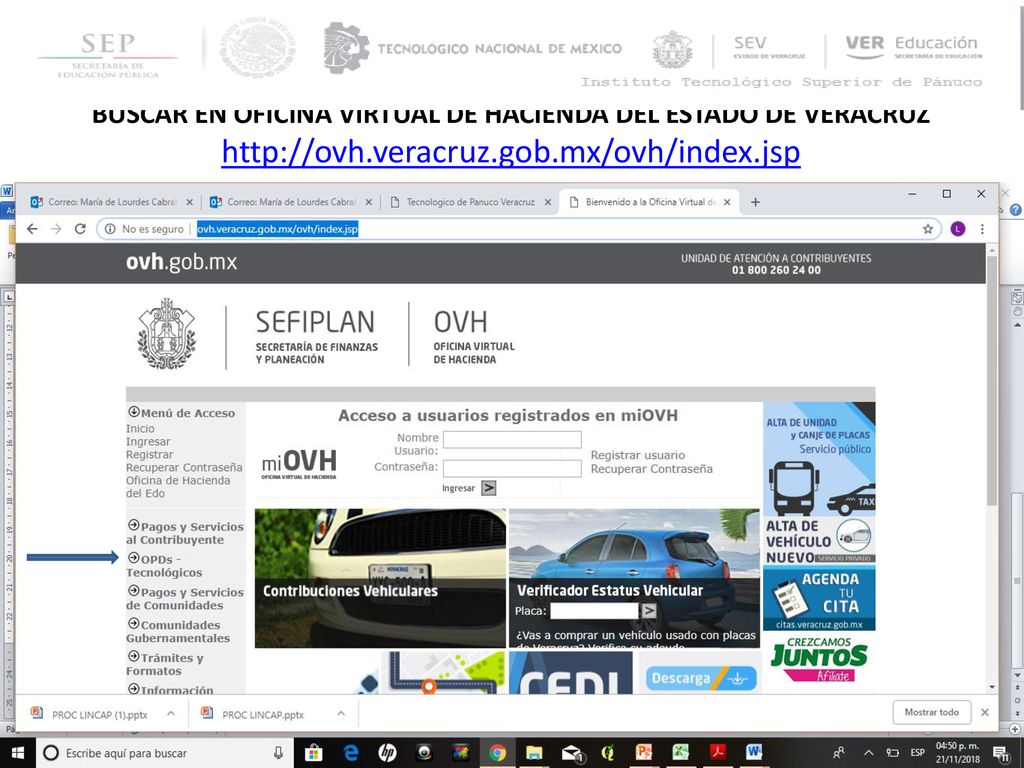Switch to Excel on the taskbar
1024x768 pixels.
pos(681,753)
